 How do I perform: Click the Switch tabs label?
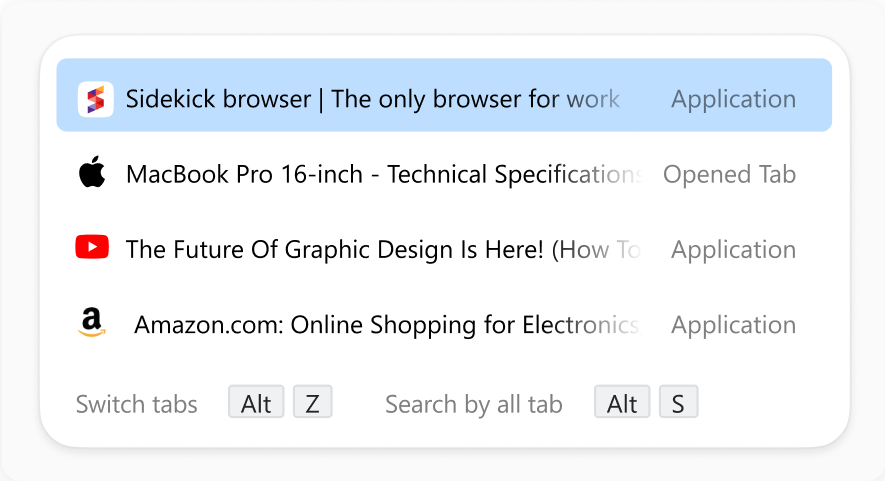137,404
